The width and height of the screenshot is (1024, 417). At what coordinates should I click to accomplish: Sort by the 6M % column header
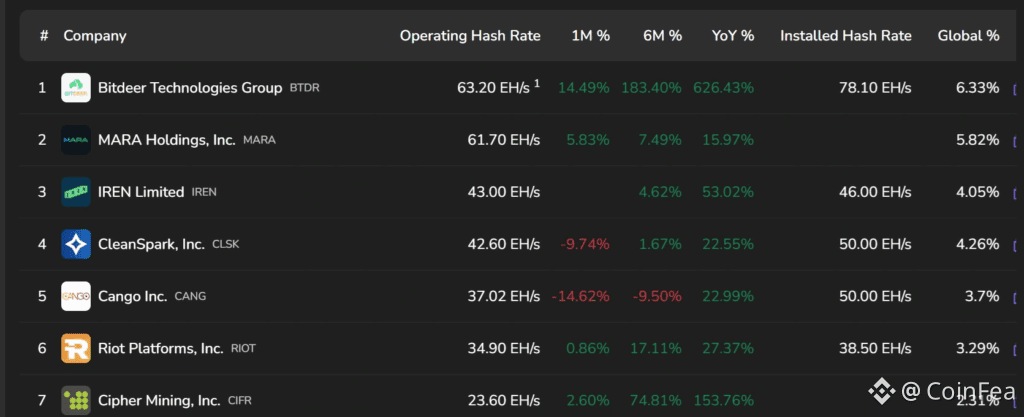[x=662, y=36]
